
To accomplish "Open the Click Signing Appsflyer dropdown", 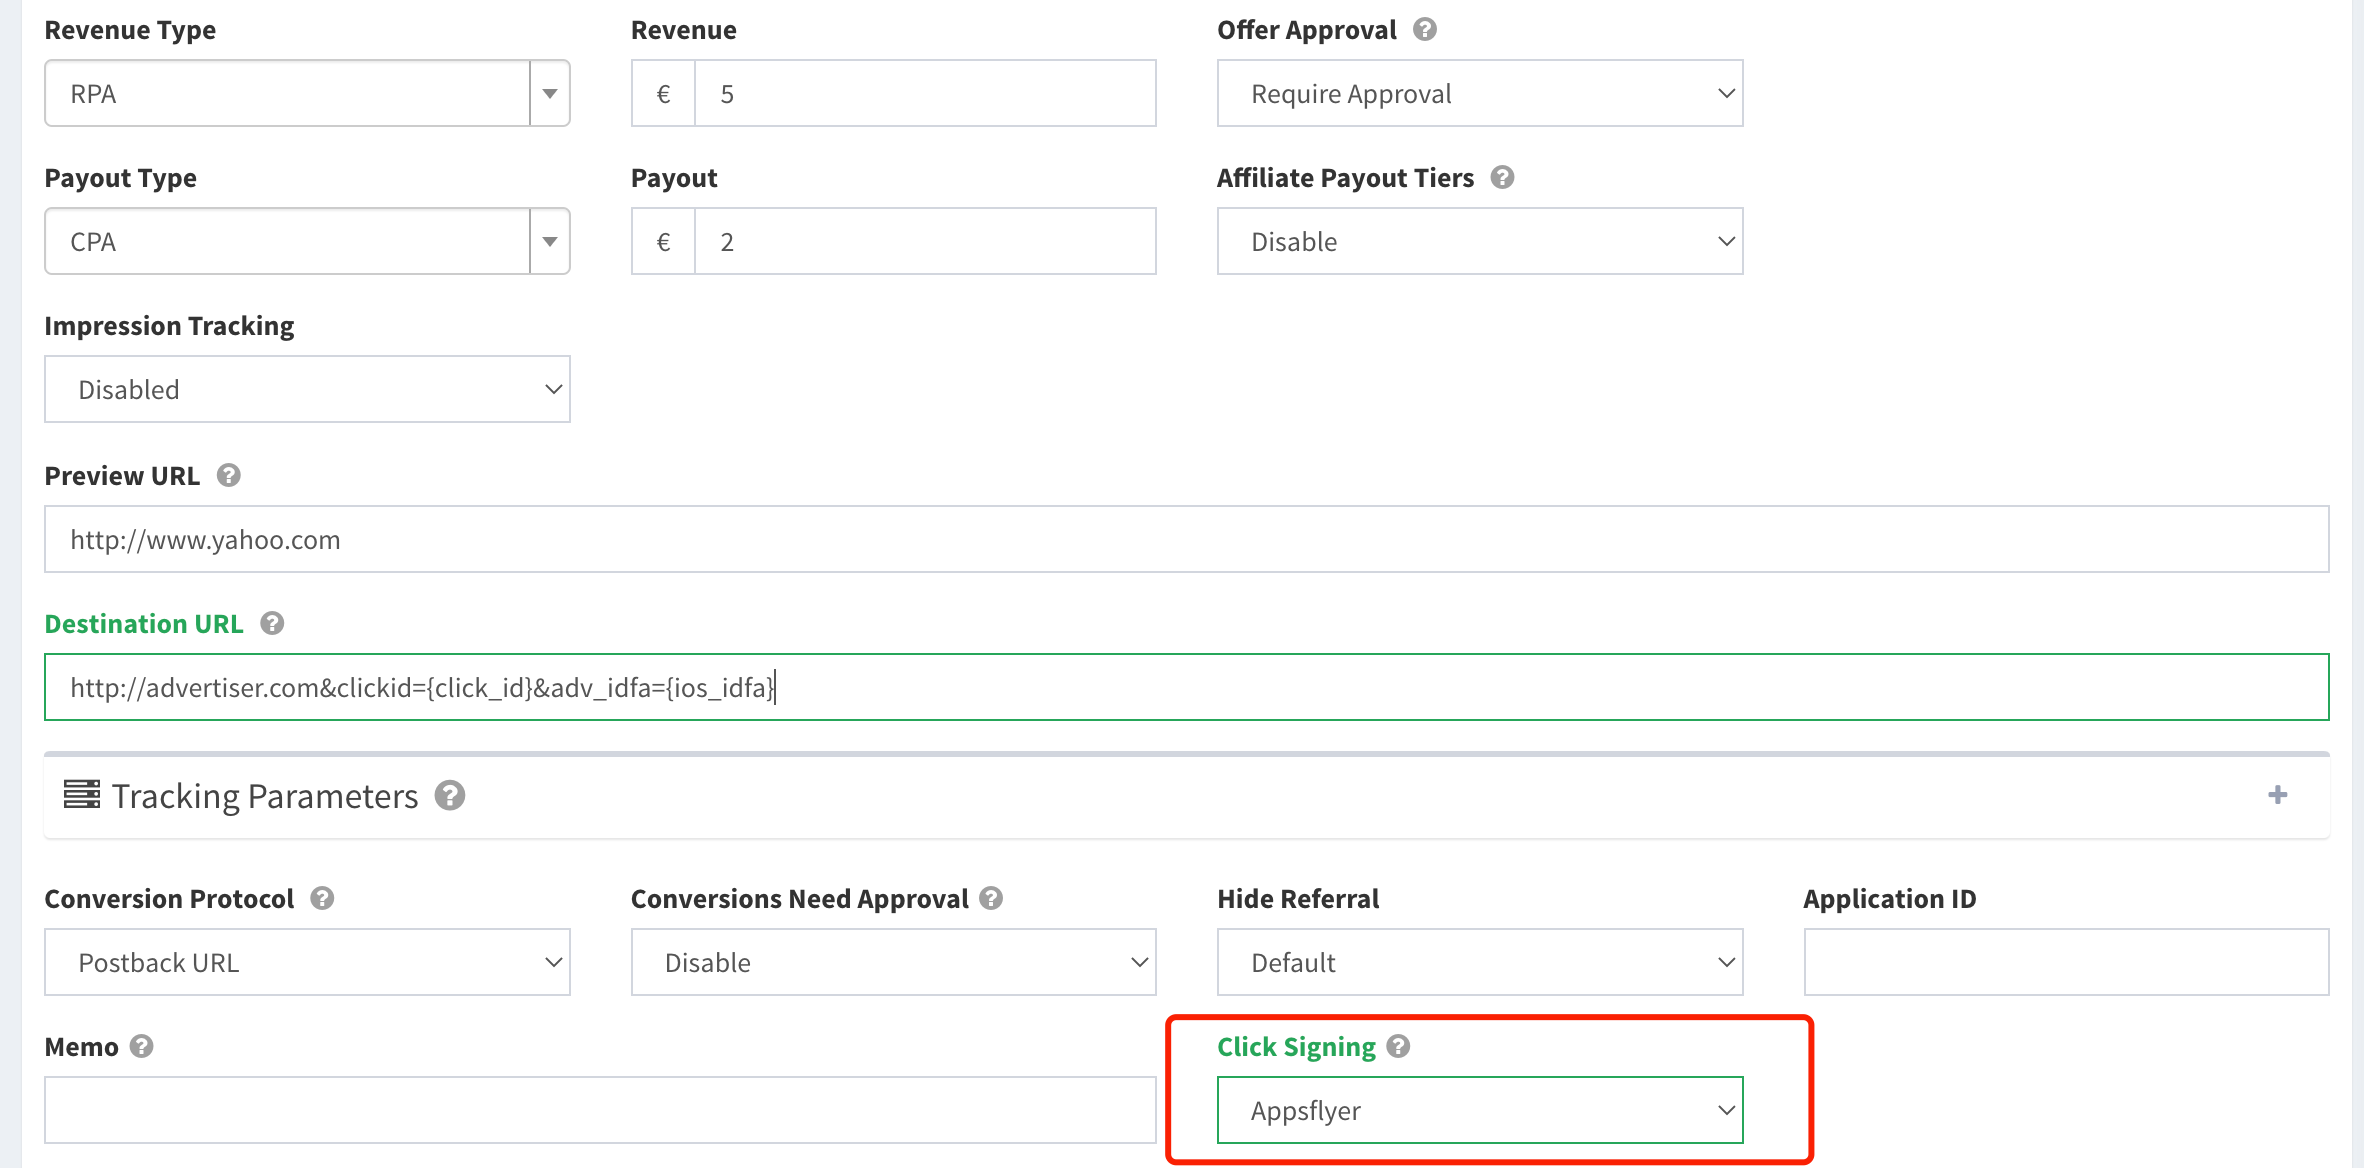I will 1480,1111.
